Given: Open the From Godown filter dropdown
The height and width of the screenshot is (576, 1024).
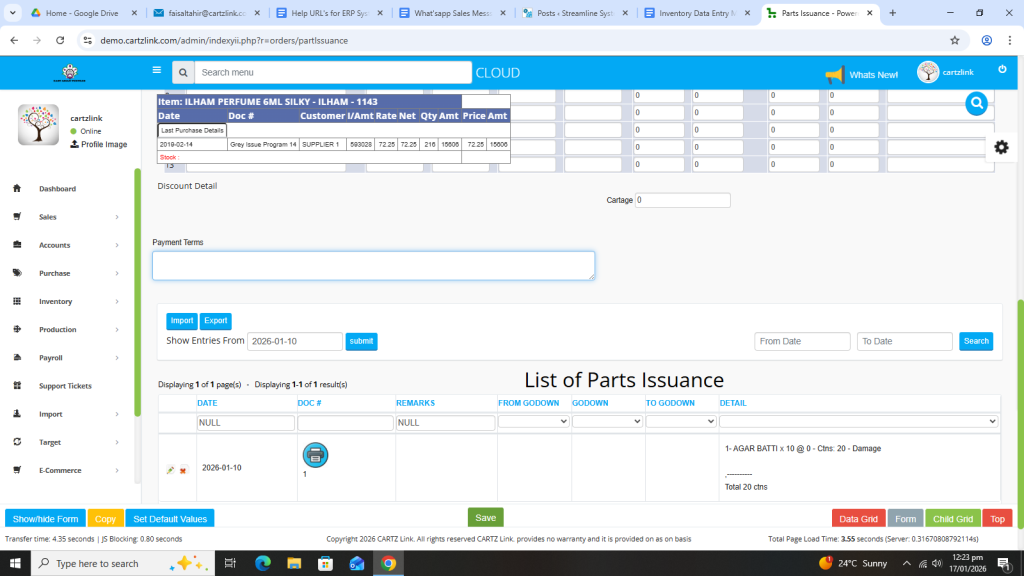Looking at the screenshot, I should pyautogui.click(x=533, y=422).
